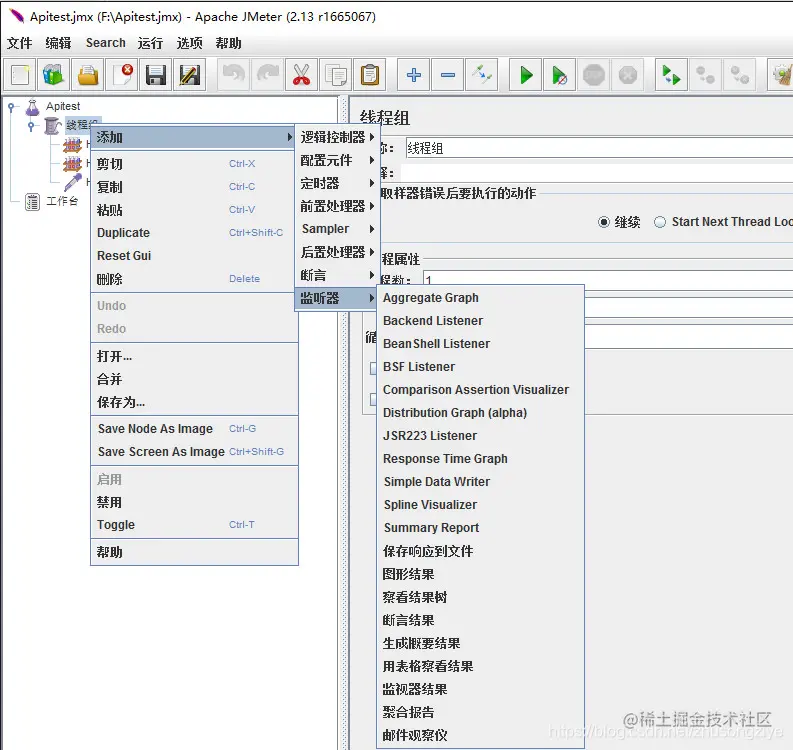The image size is (793, 750).
Task: Click the Redo arrow toolbar icon
Action: pyautogui.click(x=268, y=75)
